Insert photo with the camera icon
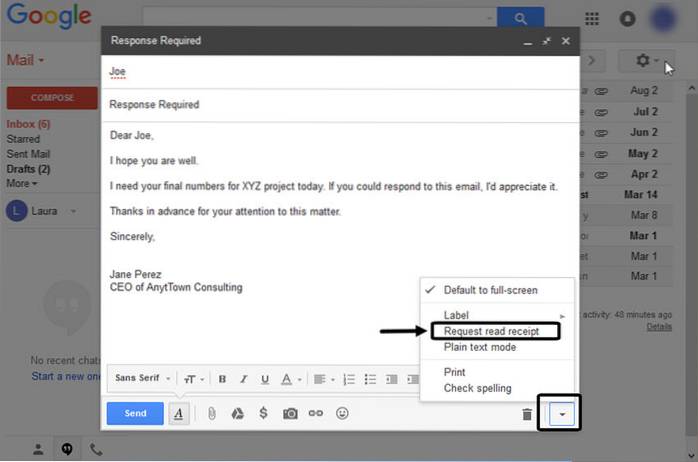This screenshot has height=462, width=698. 290,413
